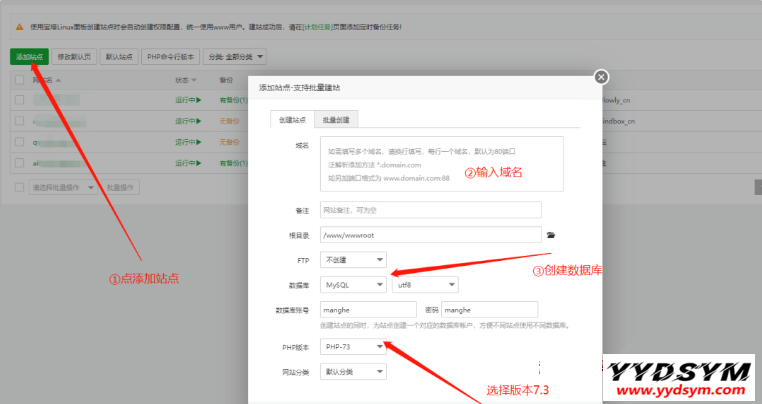This screenshot has width=762, height=404.
Task: Click the sort arrow next to the site name header
Action: click(x=58, y=80)
